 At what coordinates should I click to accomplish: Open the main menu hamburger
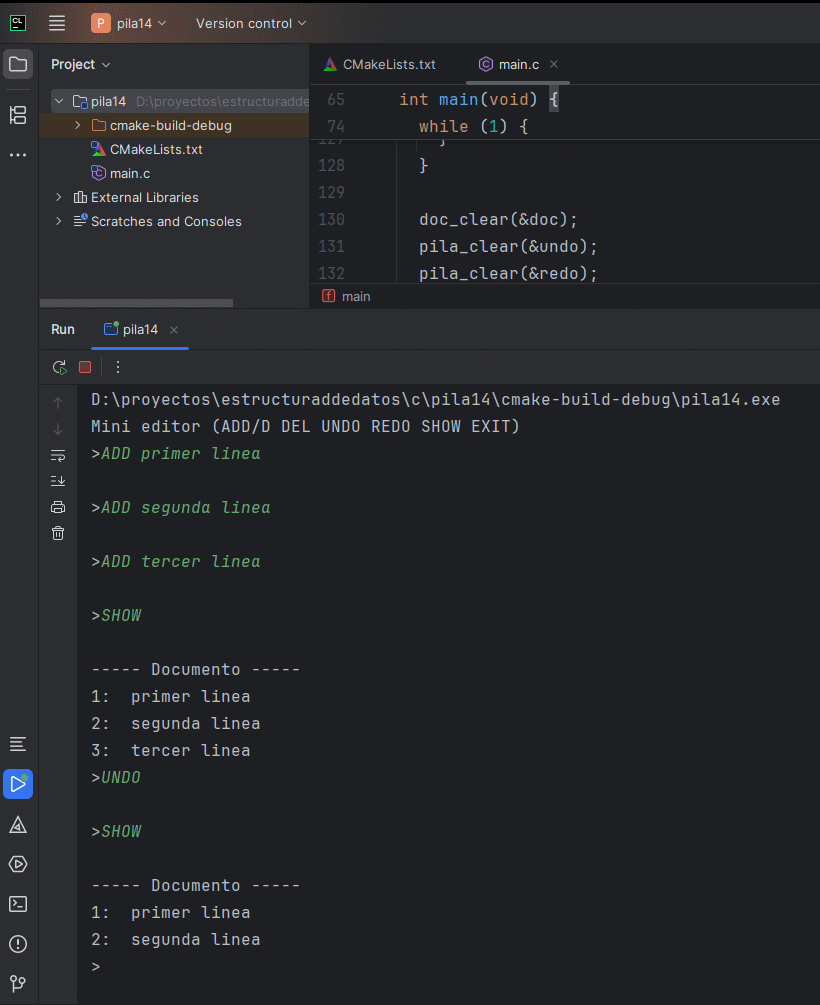pyautogui.click(x=56, y=22)
